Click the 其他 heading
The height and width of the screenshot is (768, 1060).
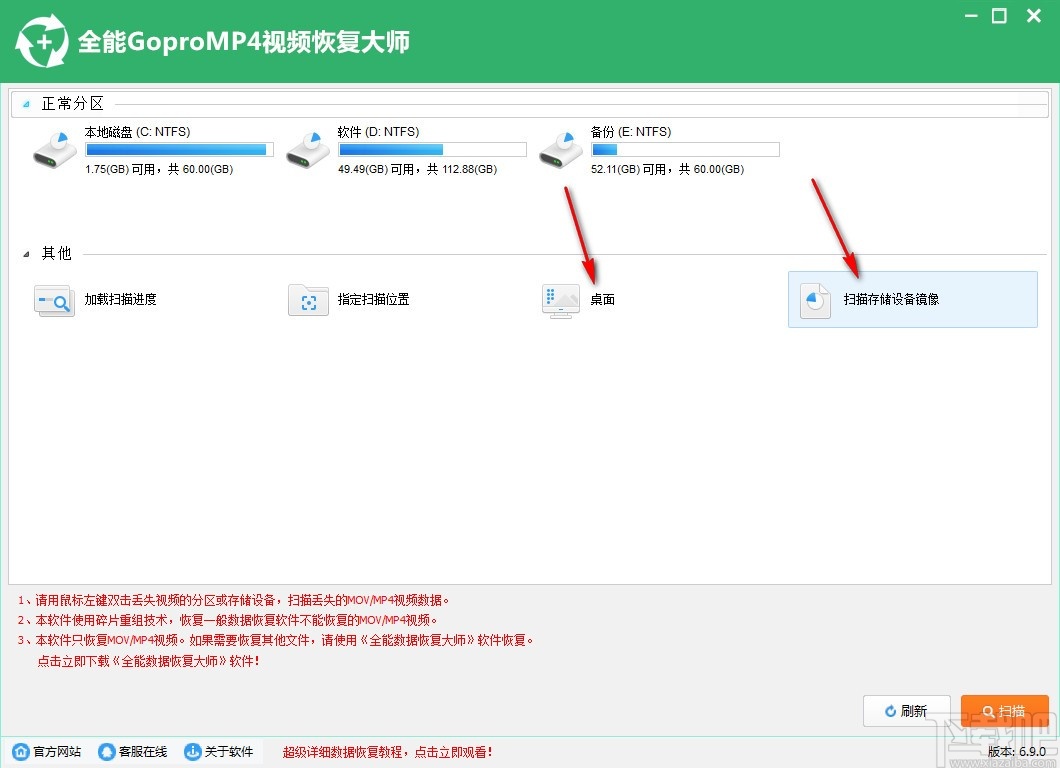click(57, 254)
